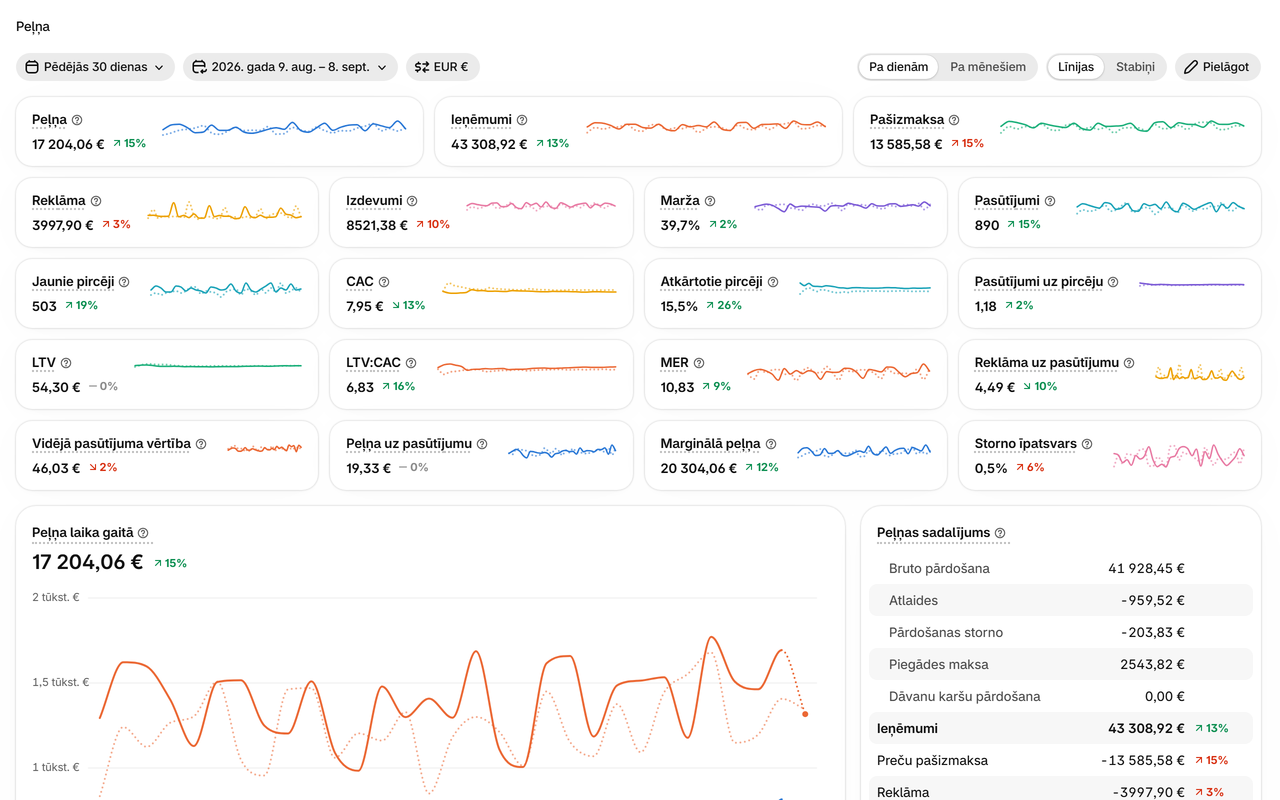Click the 43 308,92 € Ieņēmumi card value
Image resolution: width=1280 pixels, height=800 pixels.
click(x=489, y=144)
